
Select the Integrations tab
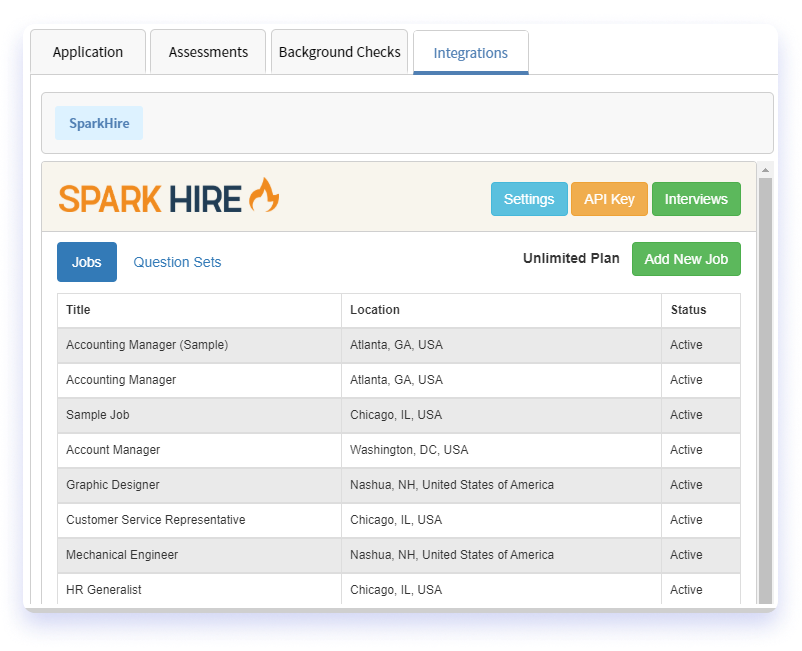[471, 53]
